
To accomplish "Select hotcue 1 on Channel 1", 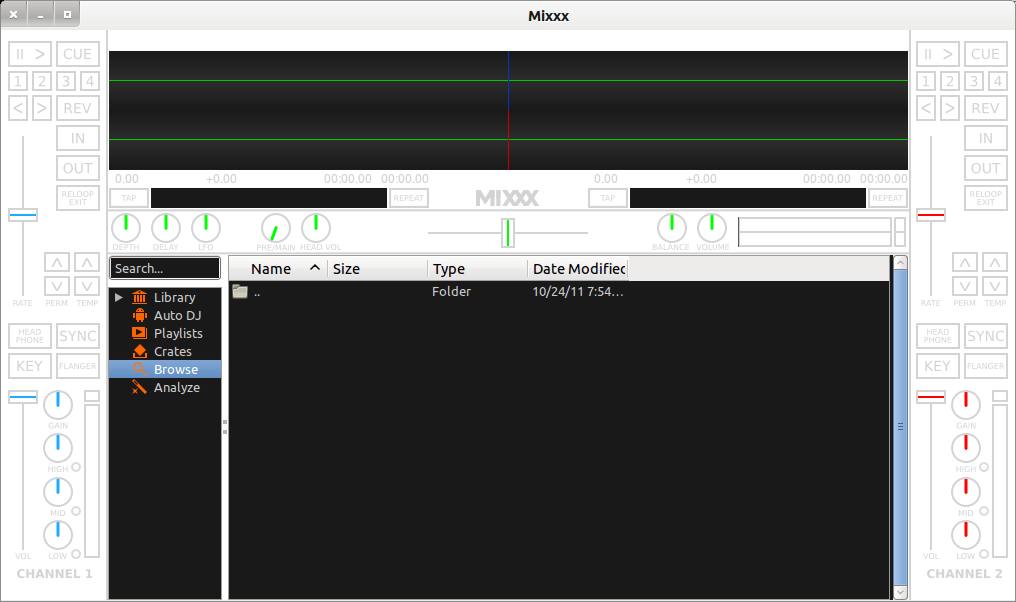I will point(18,81).
